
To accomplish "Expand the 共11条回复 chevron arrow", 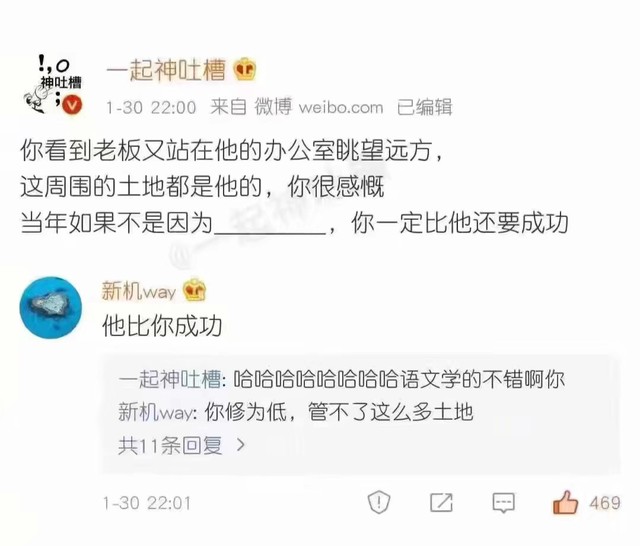I will point(241,445).
